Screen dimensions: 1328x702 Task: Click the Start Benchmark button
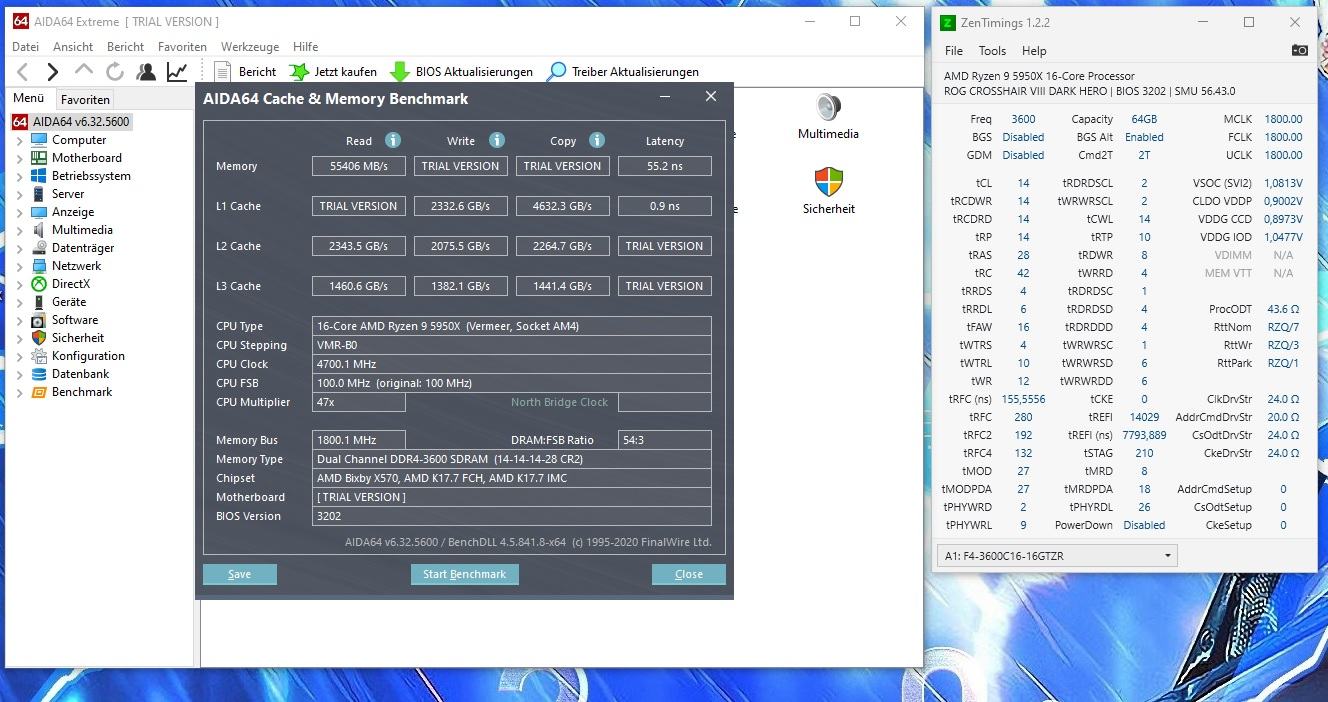464,574
